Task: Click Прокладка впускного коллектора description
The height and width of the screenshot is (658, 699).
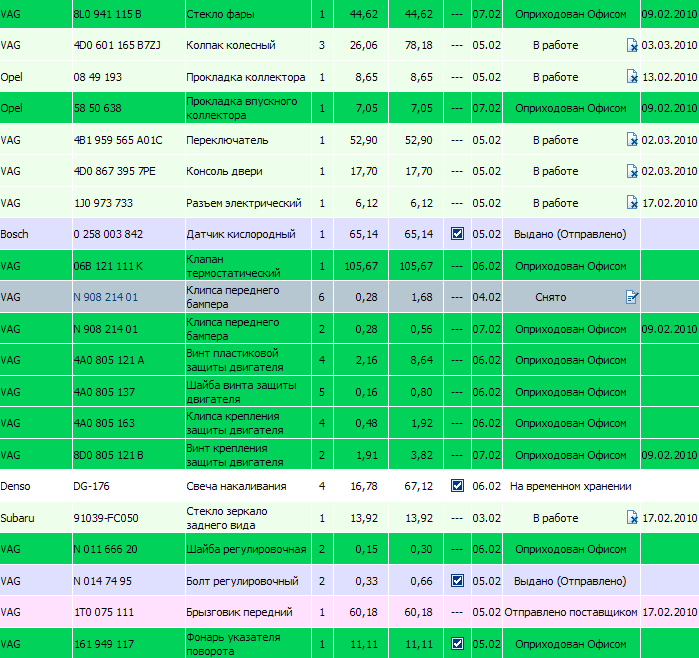Action: click(x=242, y=108)
